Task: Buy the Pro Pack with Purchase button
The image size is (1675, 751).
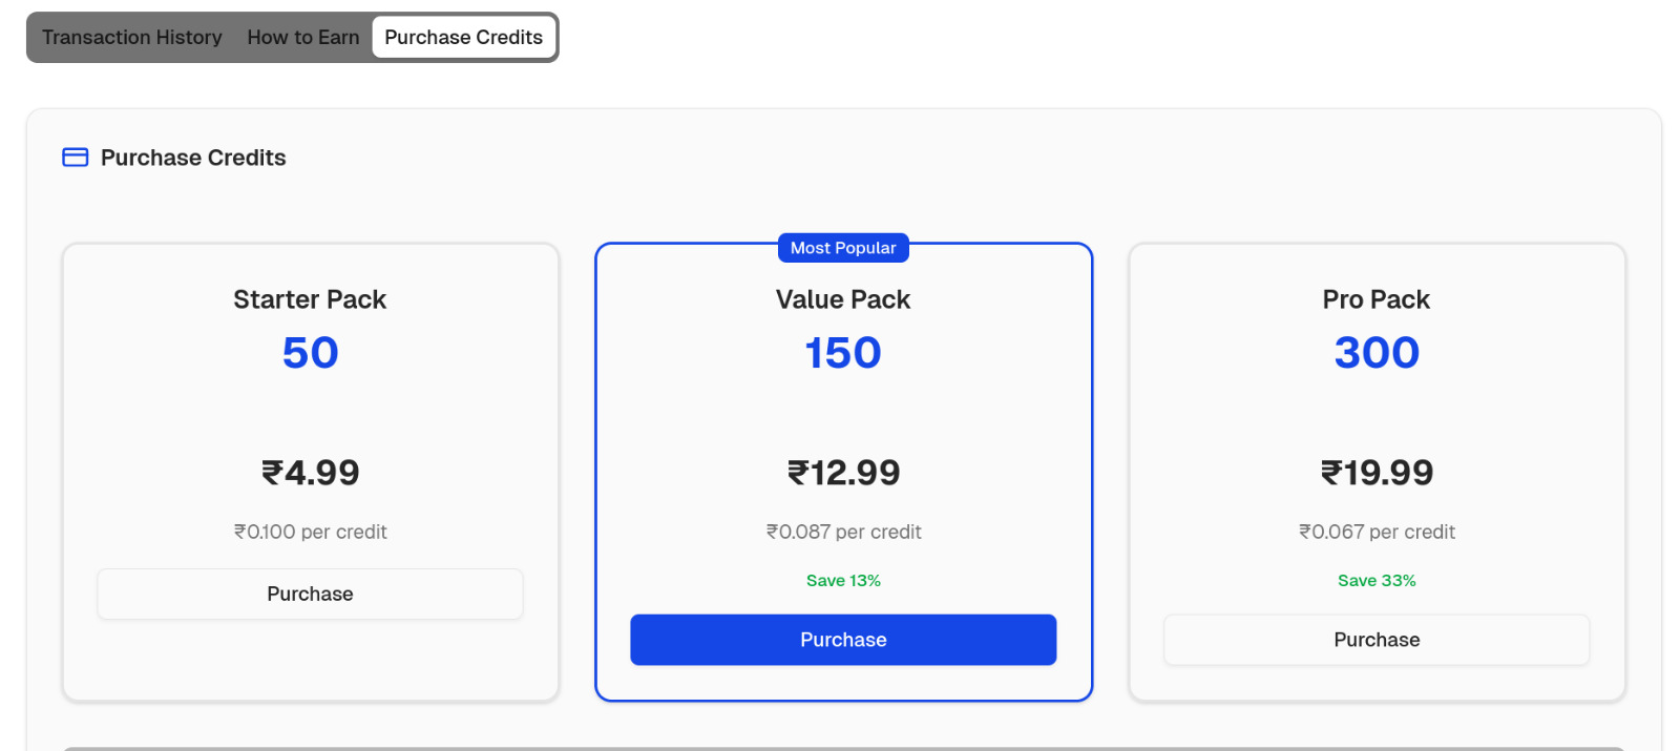Action: [x=1376, y=640]
